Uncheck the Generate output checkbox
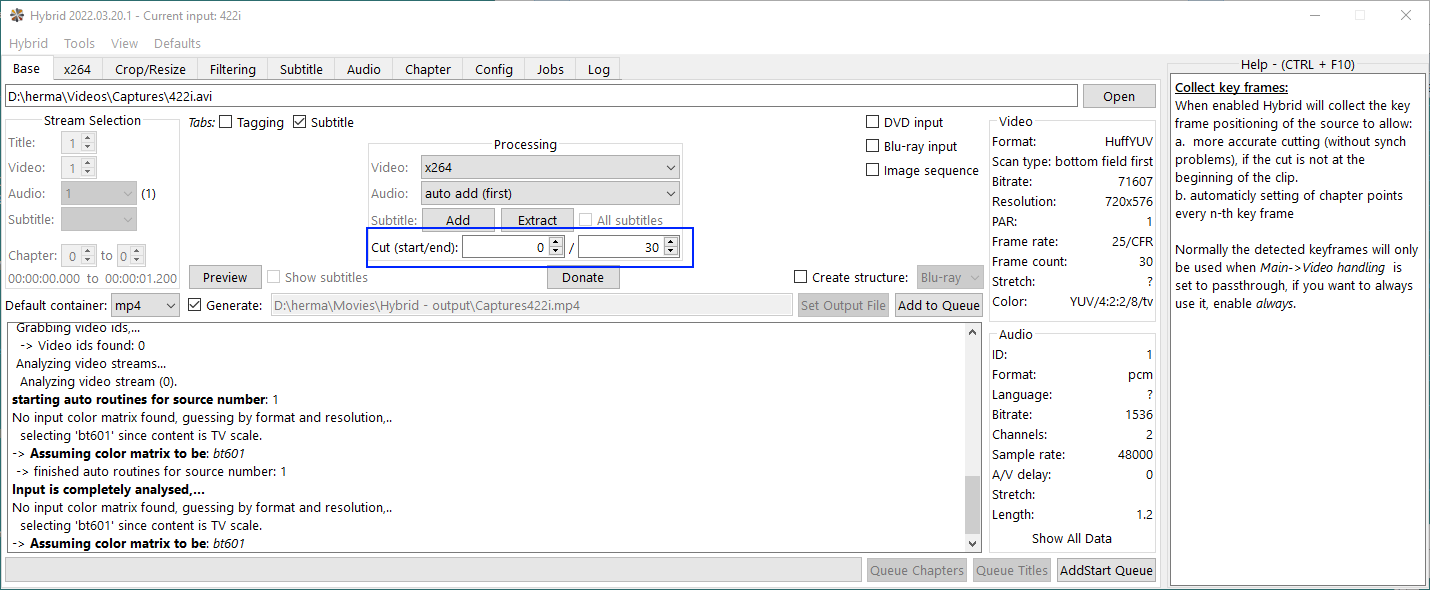 (x=195, y=305)
